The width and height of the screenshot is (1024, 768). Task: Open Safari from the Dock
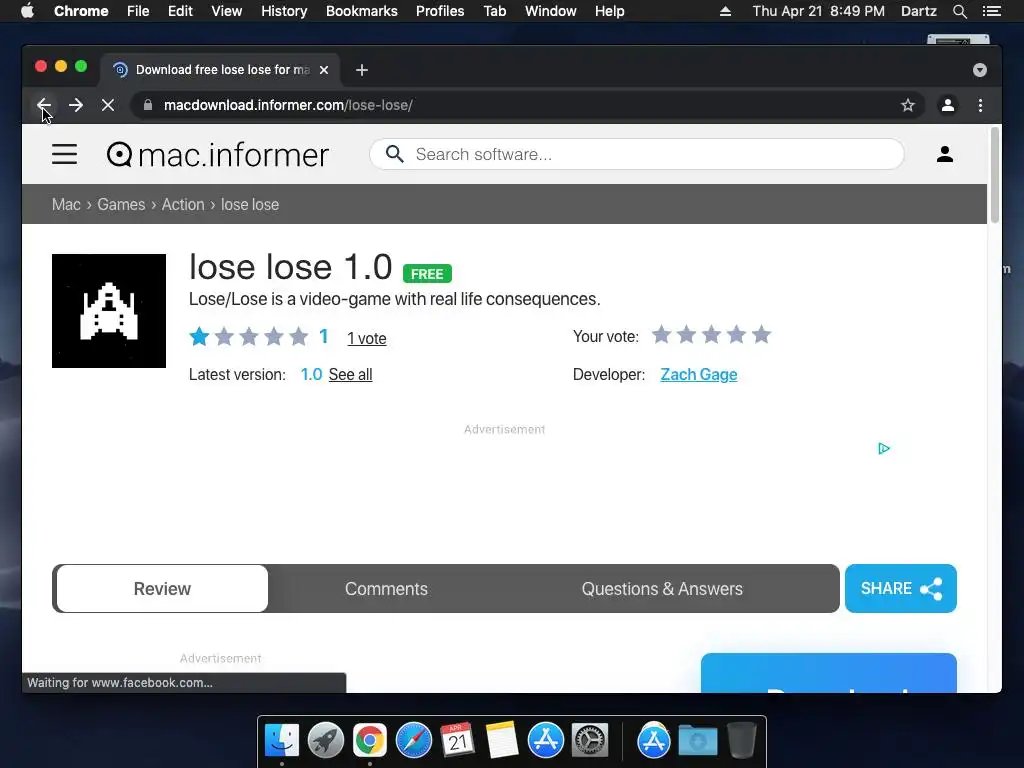(414, 741)
